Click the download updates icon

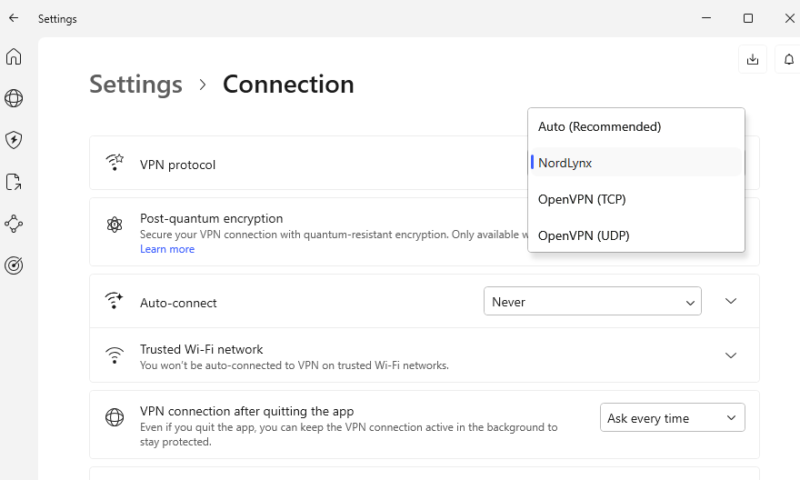[x=753, y=60]
